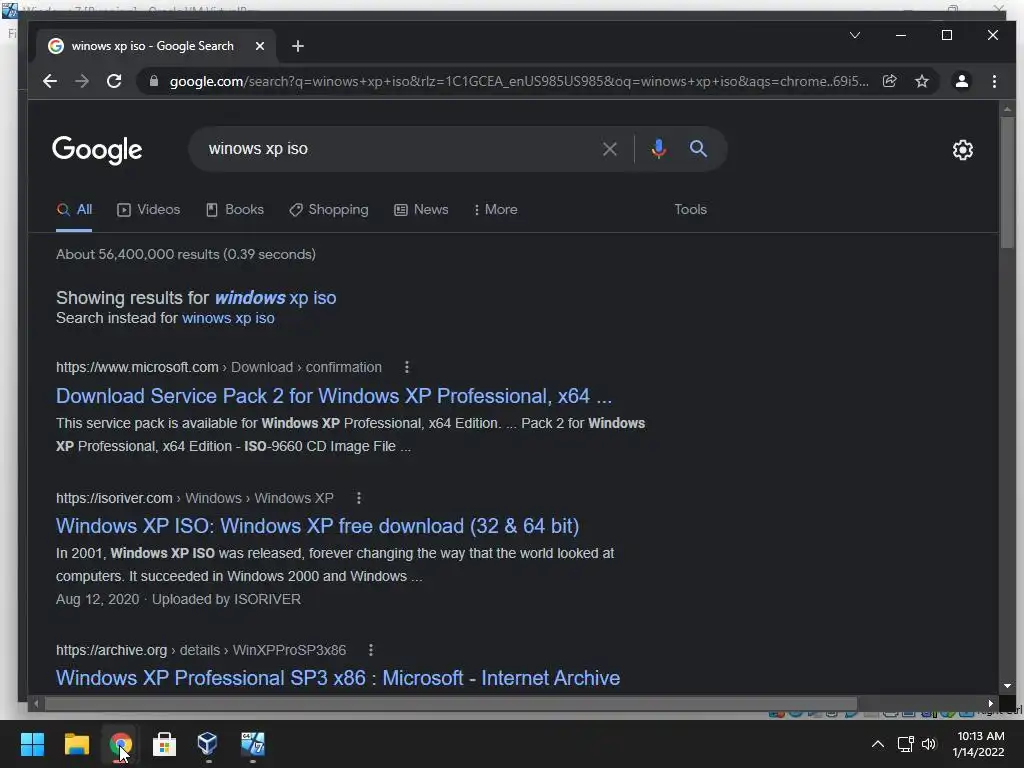The height and width of the screenshot is (768, 1024).
Task: Switch to Shopping results
Action: click(x=328, y=210)
